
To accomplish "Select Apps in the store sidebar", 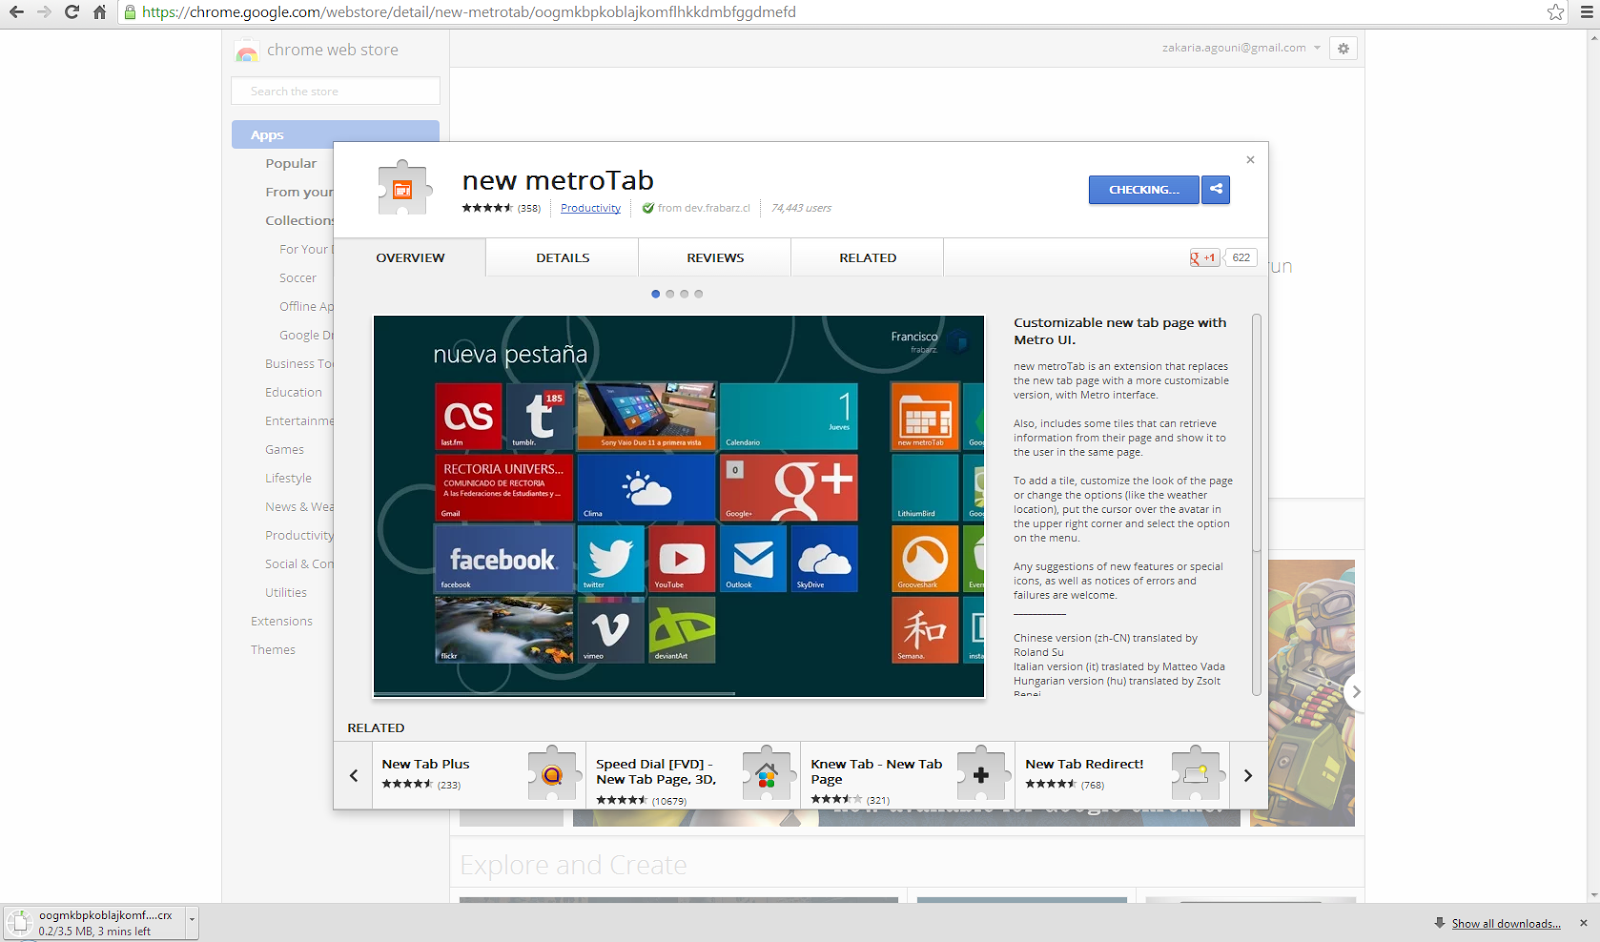I will (335, 135).
